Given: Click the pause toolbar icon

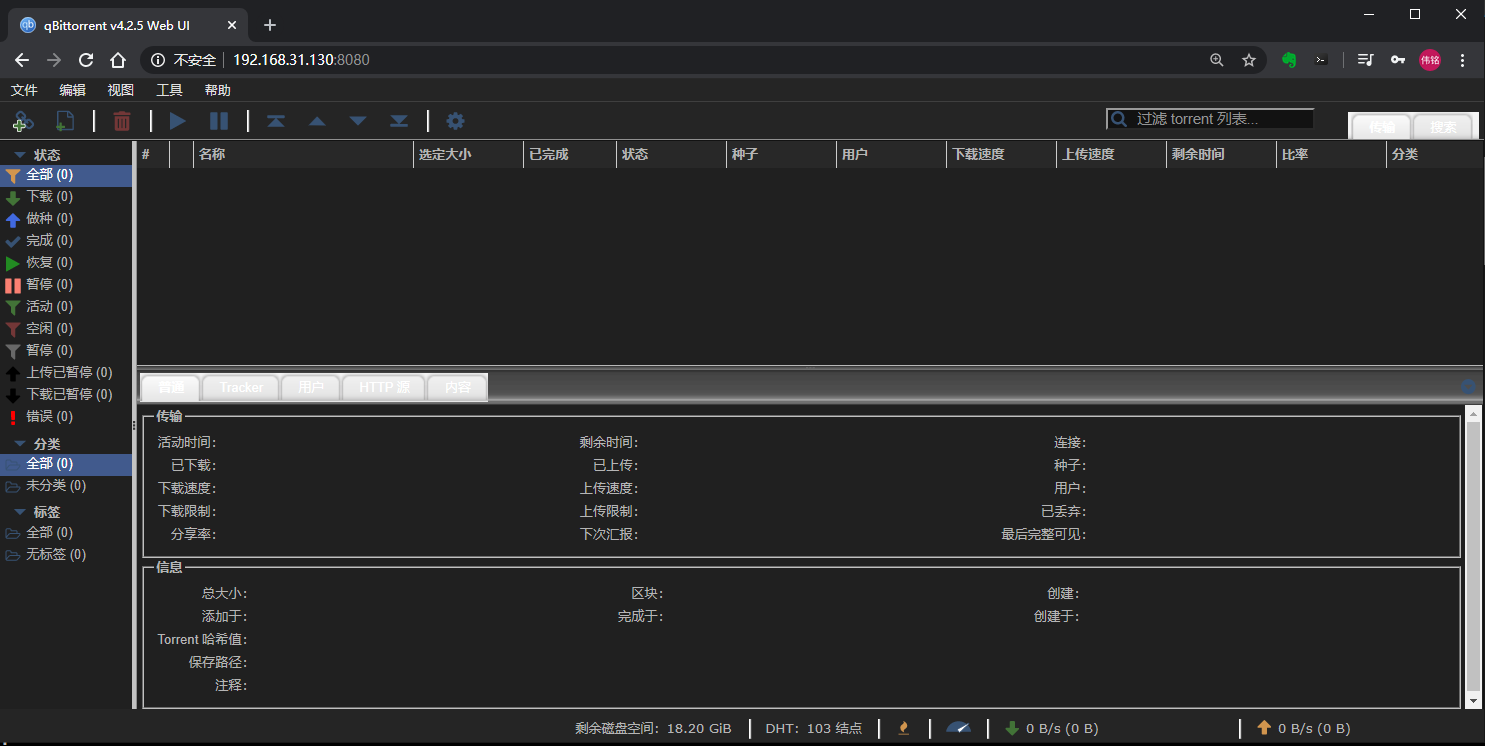Looking at the screenshot, I should (219, 121).
